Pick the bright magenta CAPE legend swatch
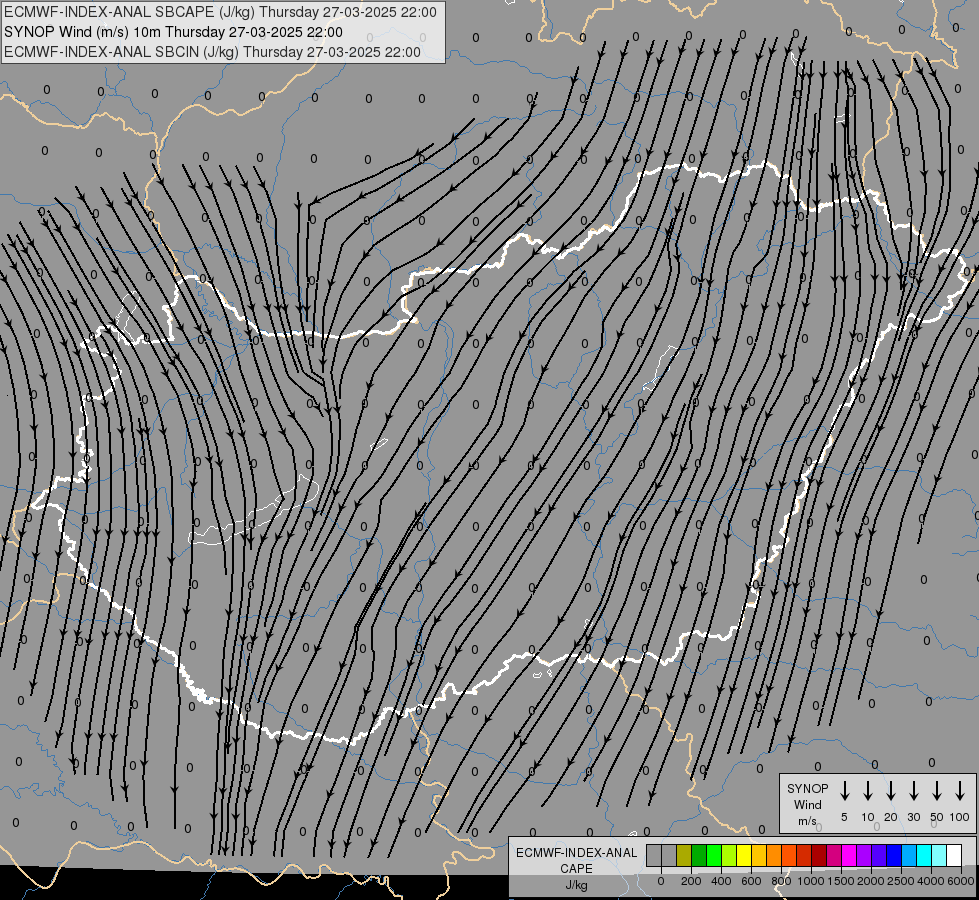The image size is (979, 900). click(x=850, y=855)
